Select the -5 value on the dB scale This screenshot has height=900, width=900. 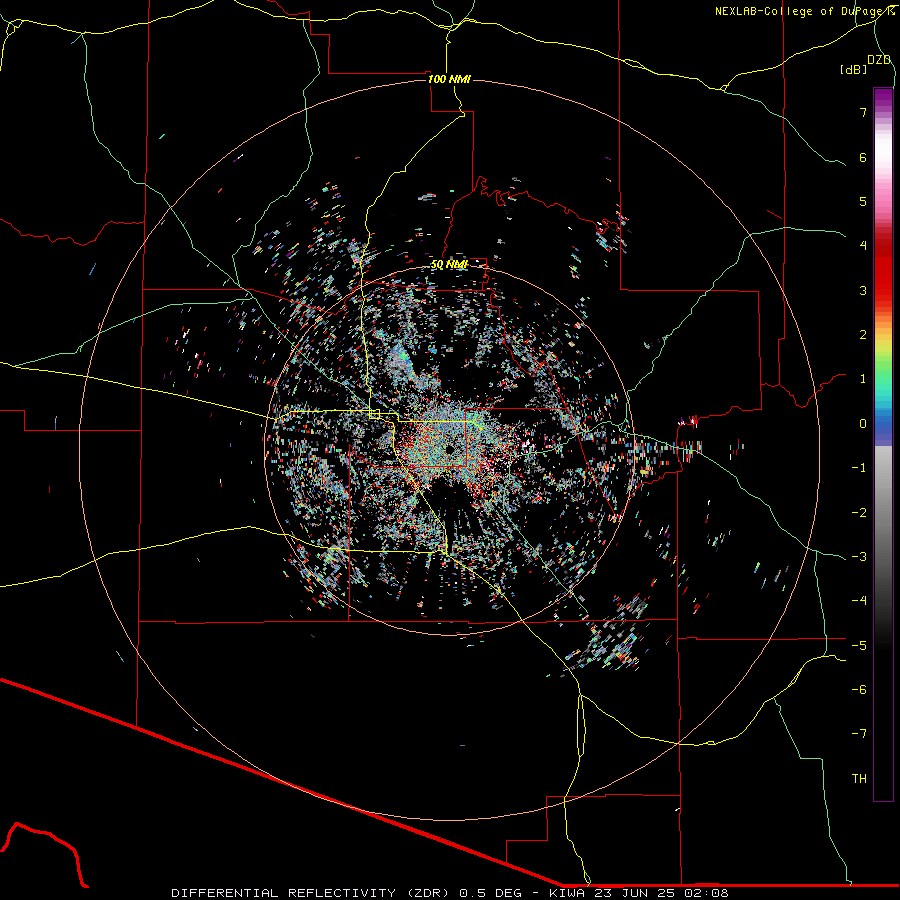859,646
